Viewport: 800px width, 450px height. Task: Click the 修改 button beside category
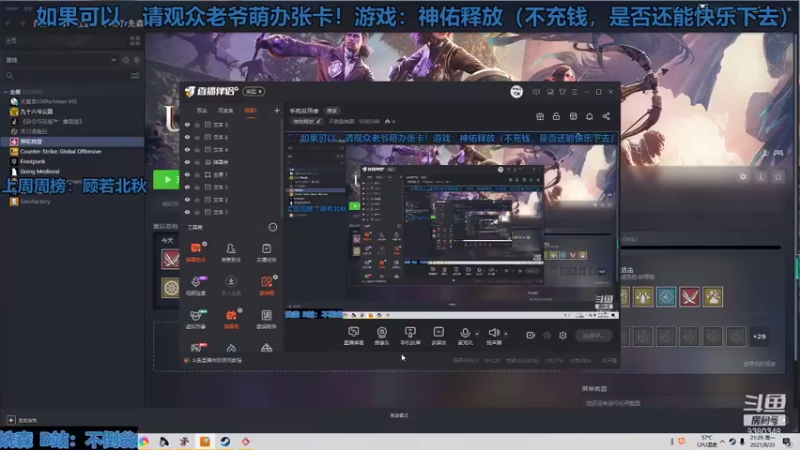click(x=332, y=111)
